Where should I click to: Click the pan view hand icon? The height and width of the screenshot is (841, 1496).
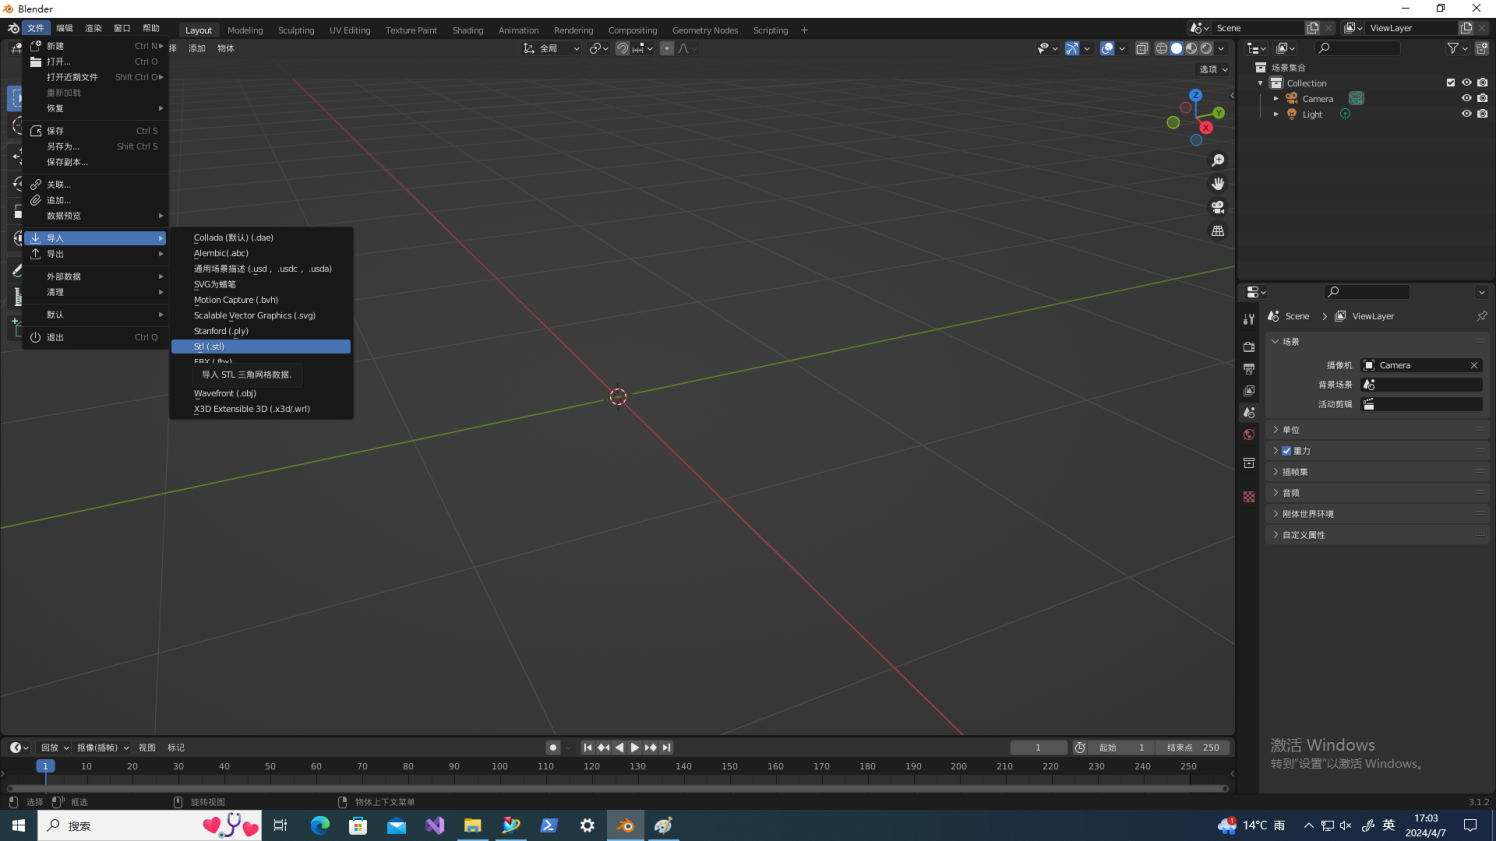(x=1217, y=184)
